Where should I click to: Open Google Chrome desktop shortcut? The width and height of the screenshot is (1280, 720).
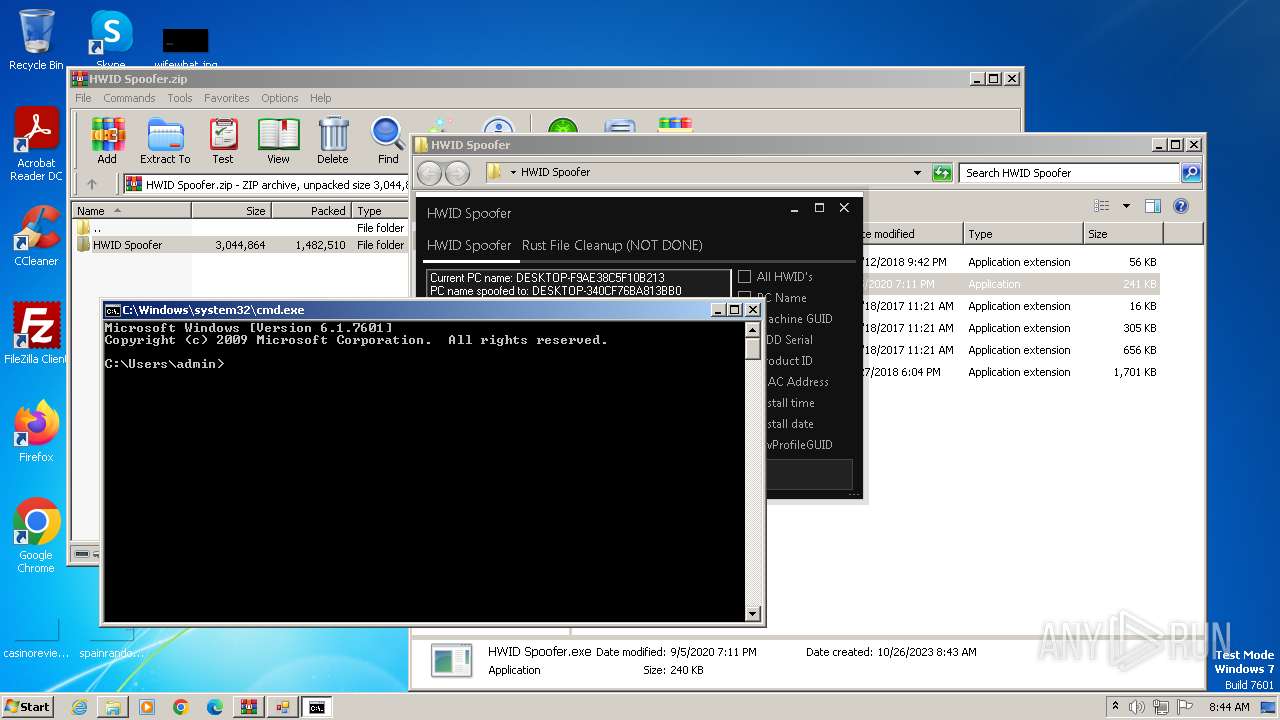36,536
